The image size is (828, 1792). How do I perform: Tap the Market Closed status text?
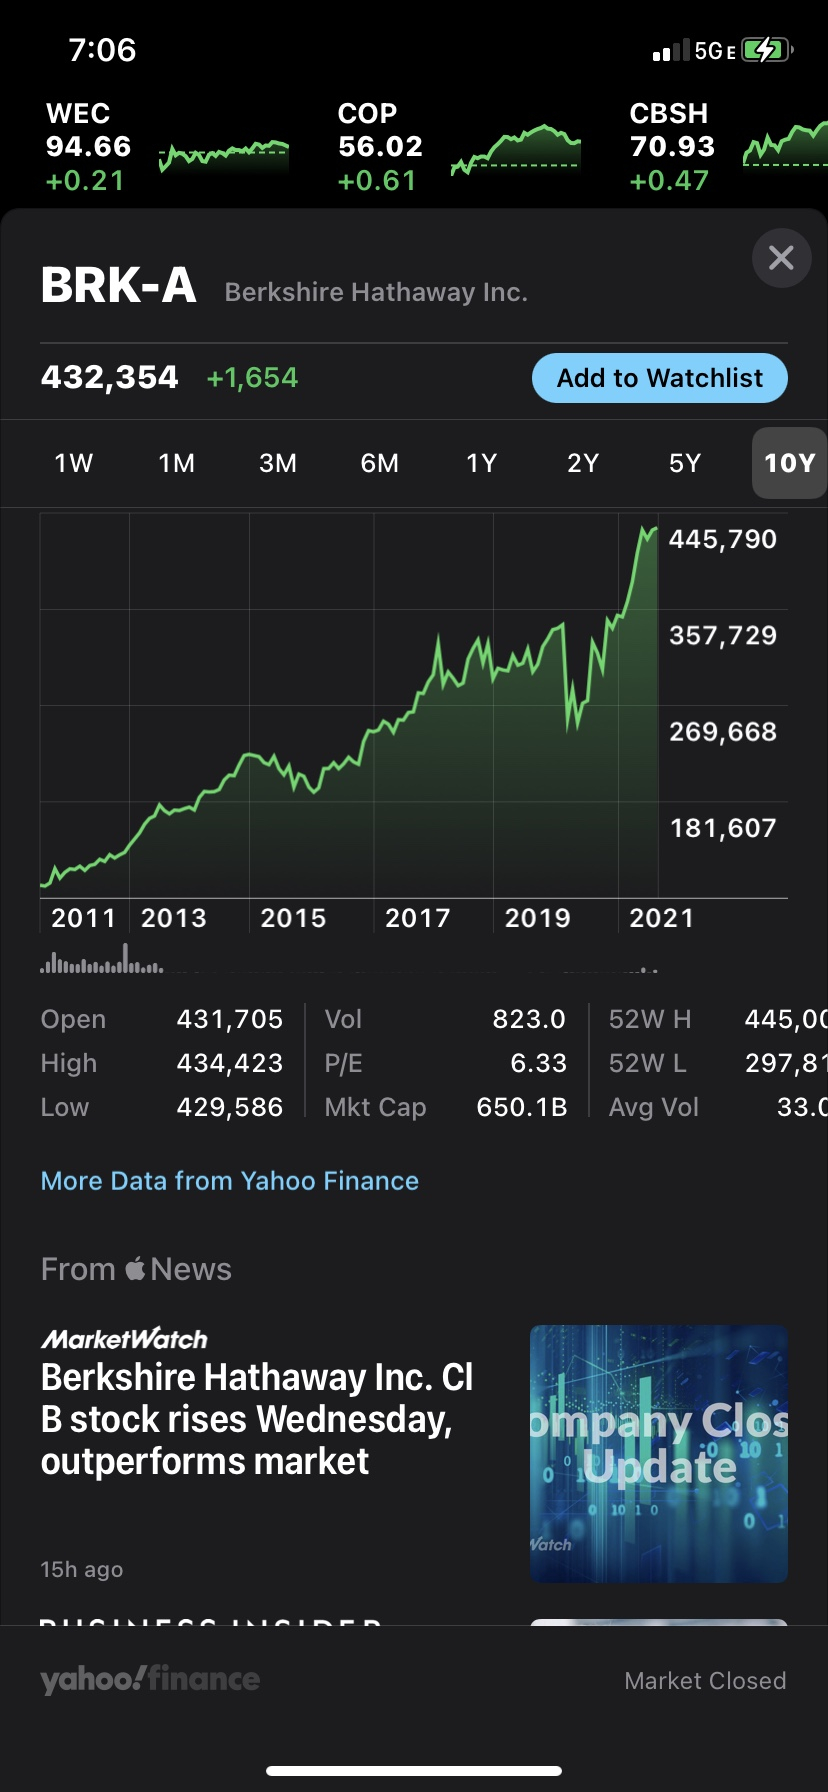point(705,1681)
